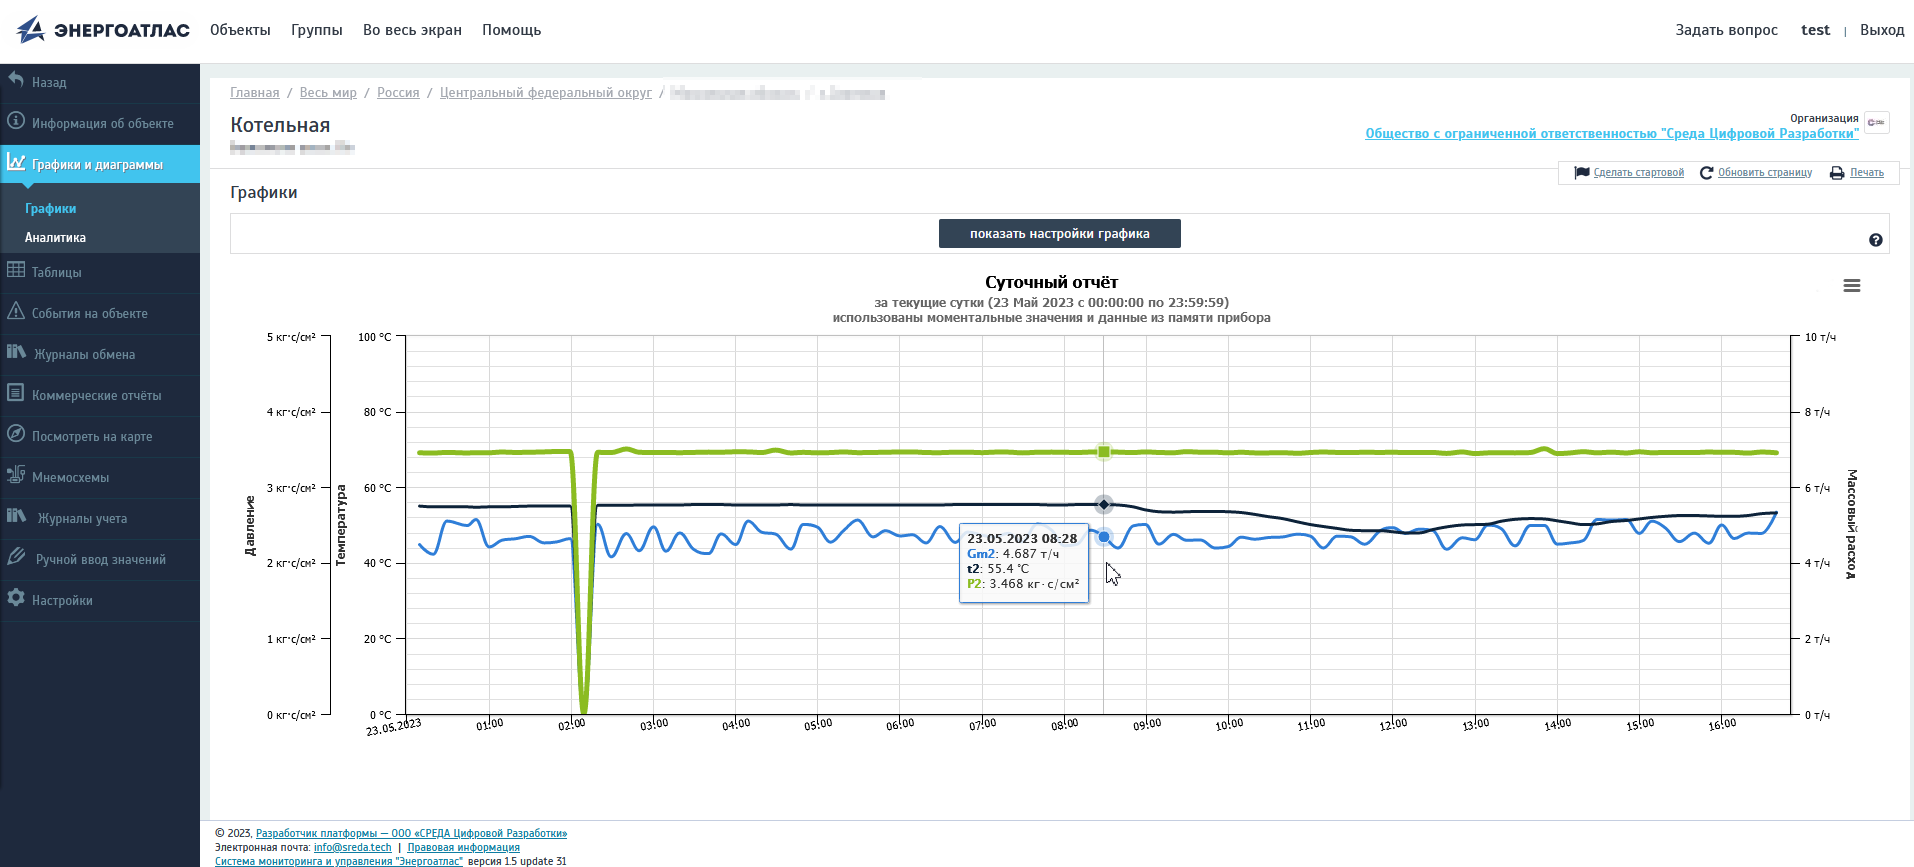Expand показать настройки графика panel
Image resolution: width=1914 pixels, height=867 pixels.
(x=1059, y=234)
